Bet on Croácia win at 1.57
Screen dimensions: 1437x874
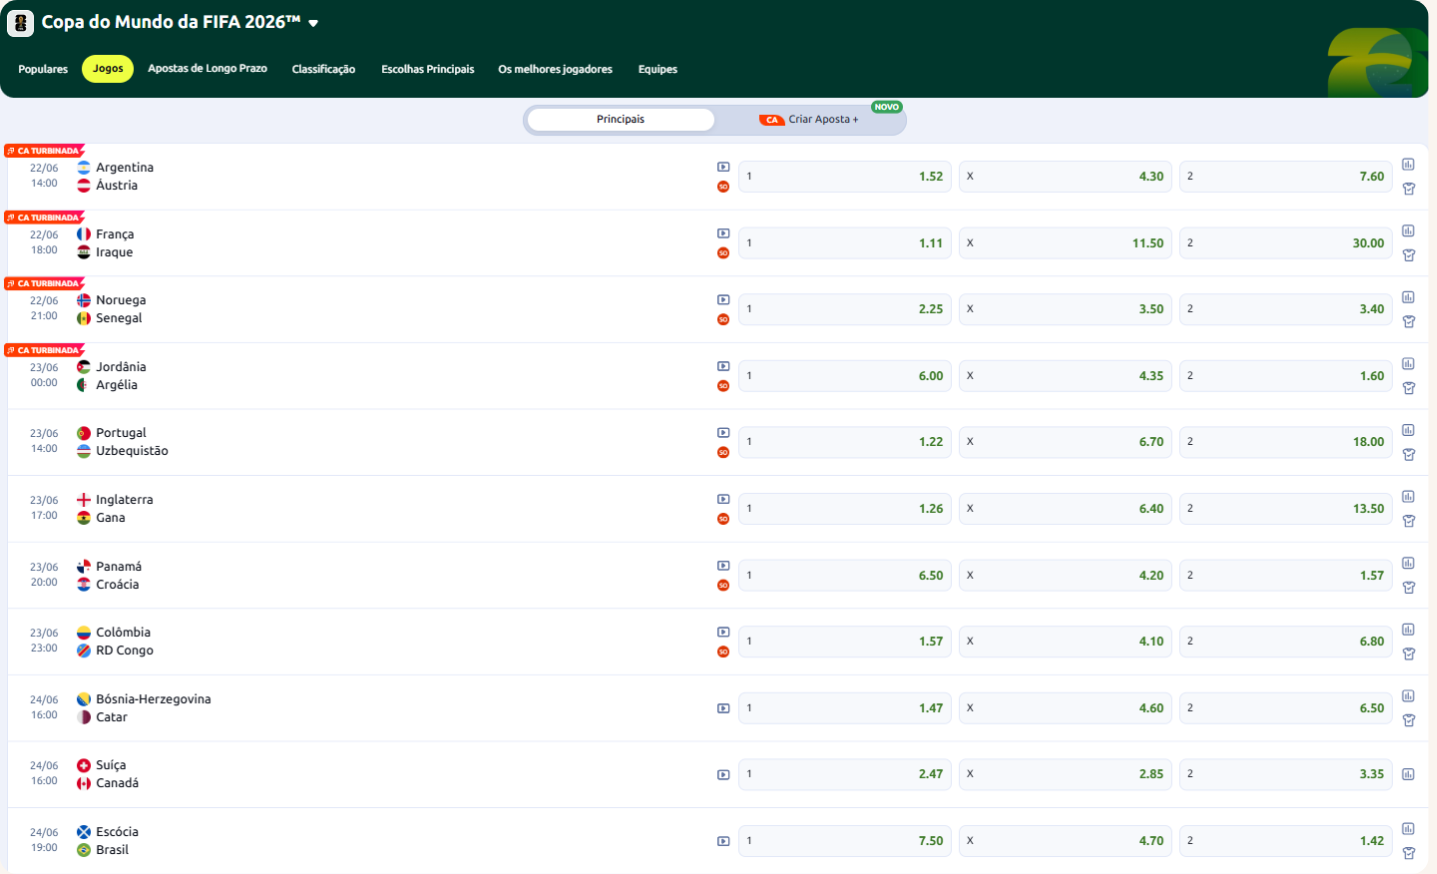pyautogui.click(x=1286, y=575)
